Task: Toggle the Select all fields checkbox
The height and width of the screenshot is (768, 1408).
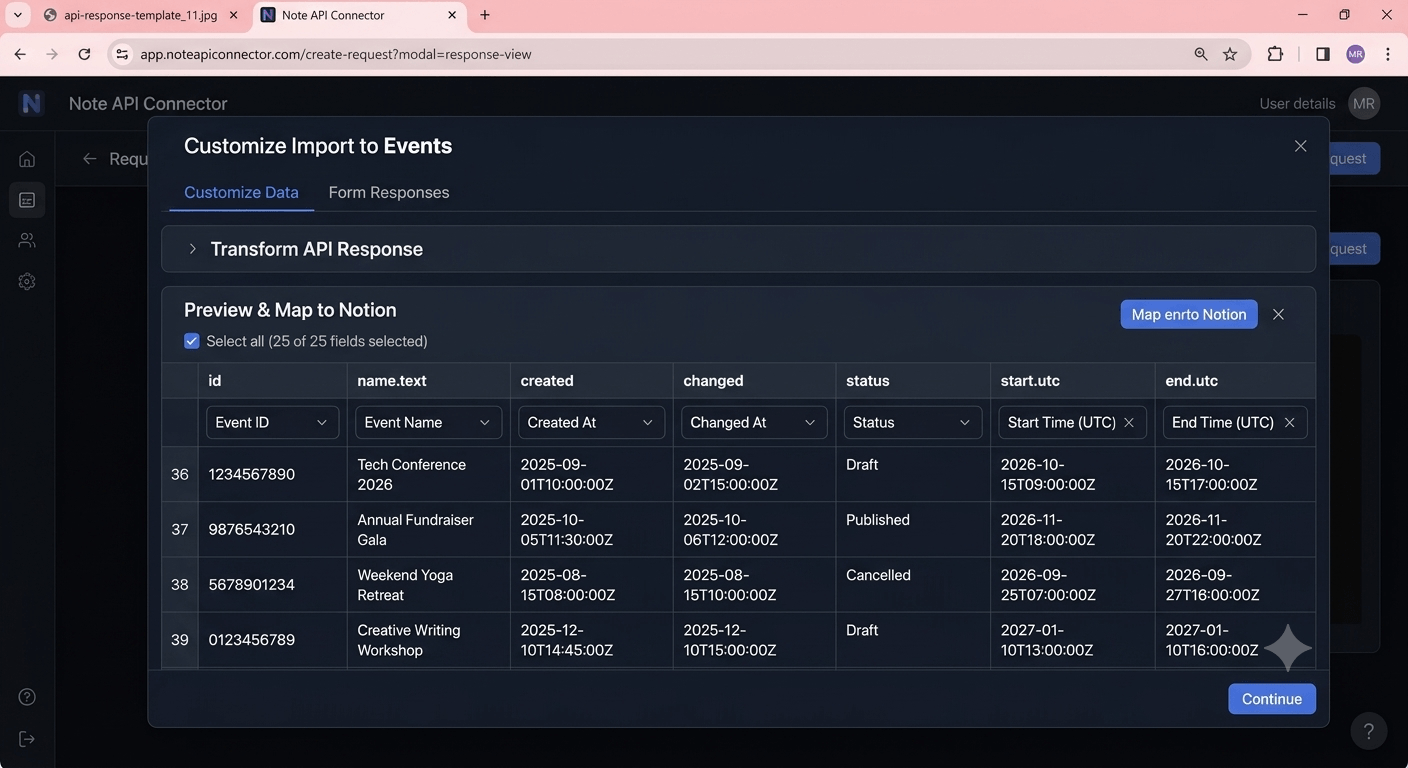Action: point(192,341)
